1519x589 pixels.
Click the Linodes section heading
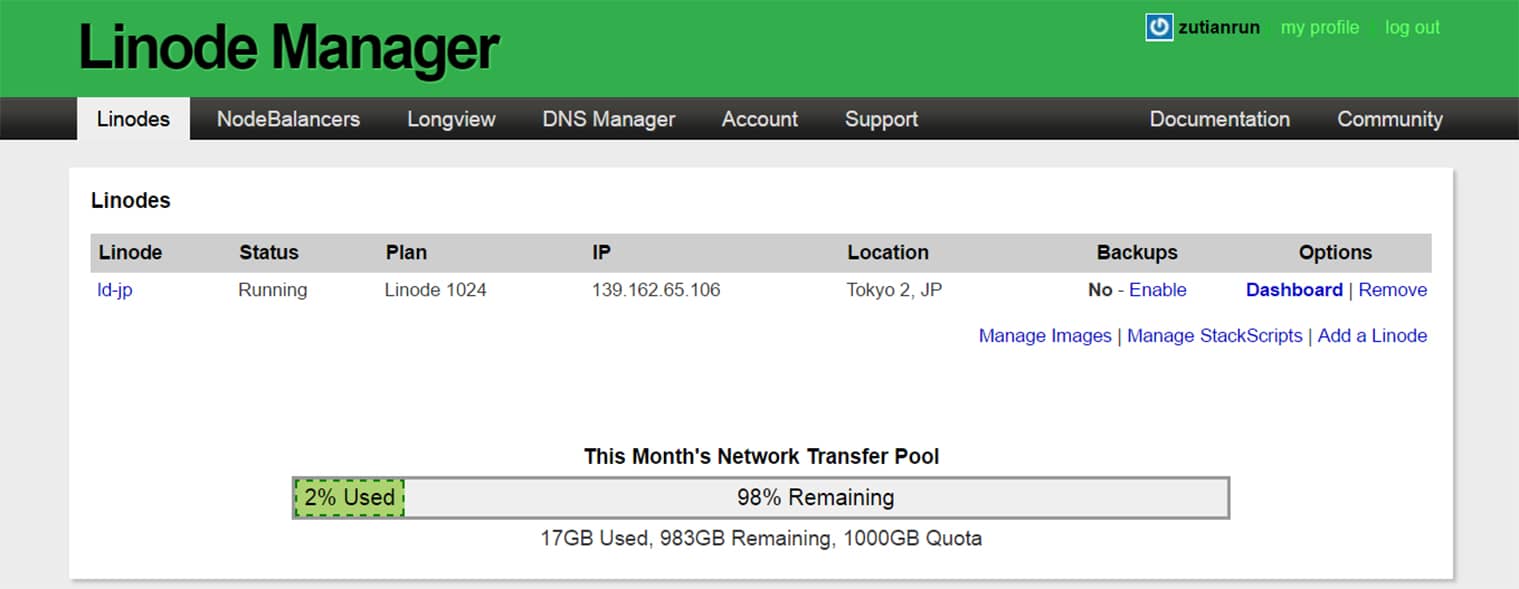point(131,200)
